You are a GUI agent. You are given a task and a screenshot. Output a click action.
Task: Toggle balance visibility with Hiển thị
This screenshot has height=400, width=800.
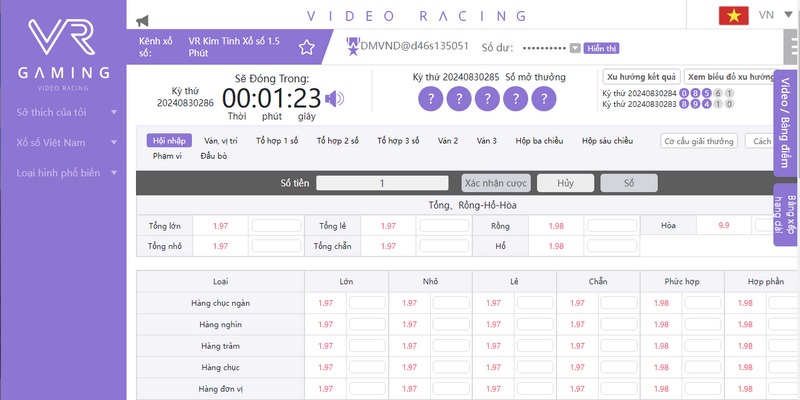point(601,48)
